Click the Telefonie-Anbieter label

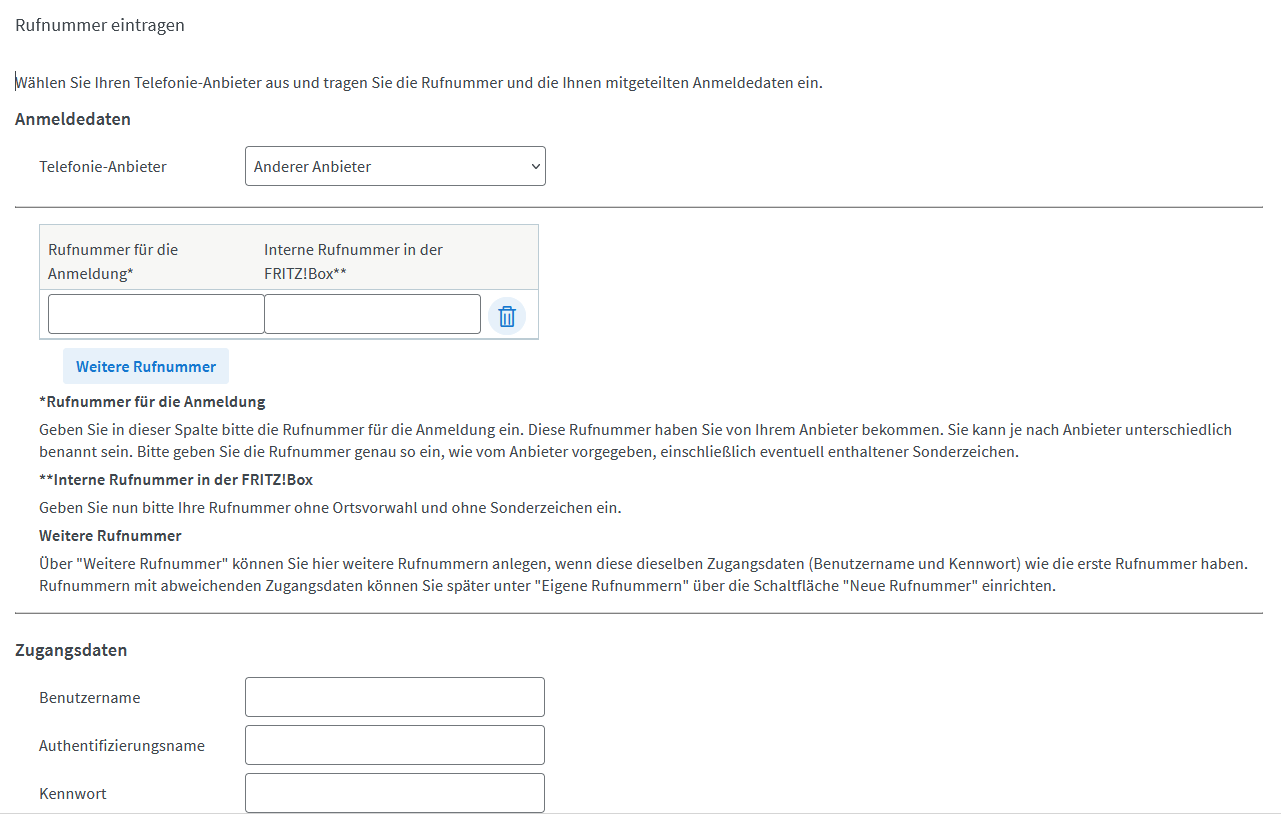point(103,167)
